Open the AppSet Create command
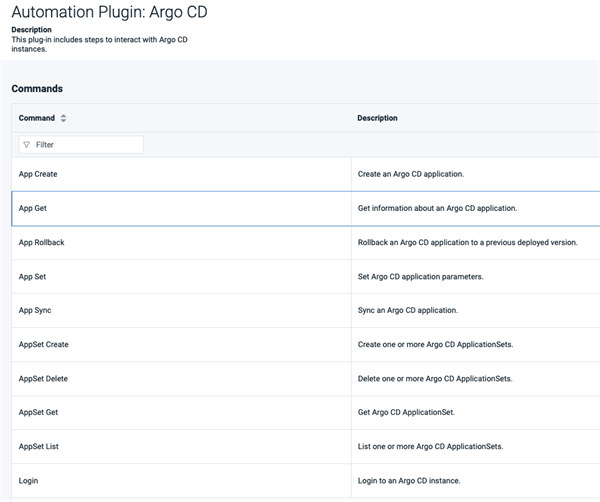Viewport: 600px width, 502px height. click(44, 344)
